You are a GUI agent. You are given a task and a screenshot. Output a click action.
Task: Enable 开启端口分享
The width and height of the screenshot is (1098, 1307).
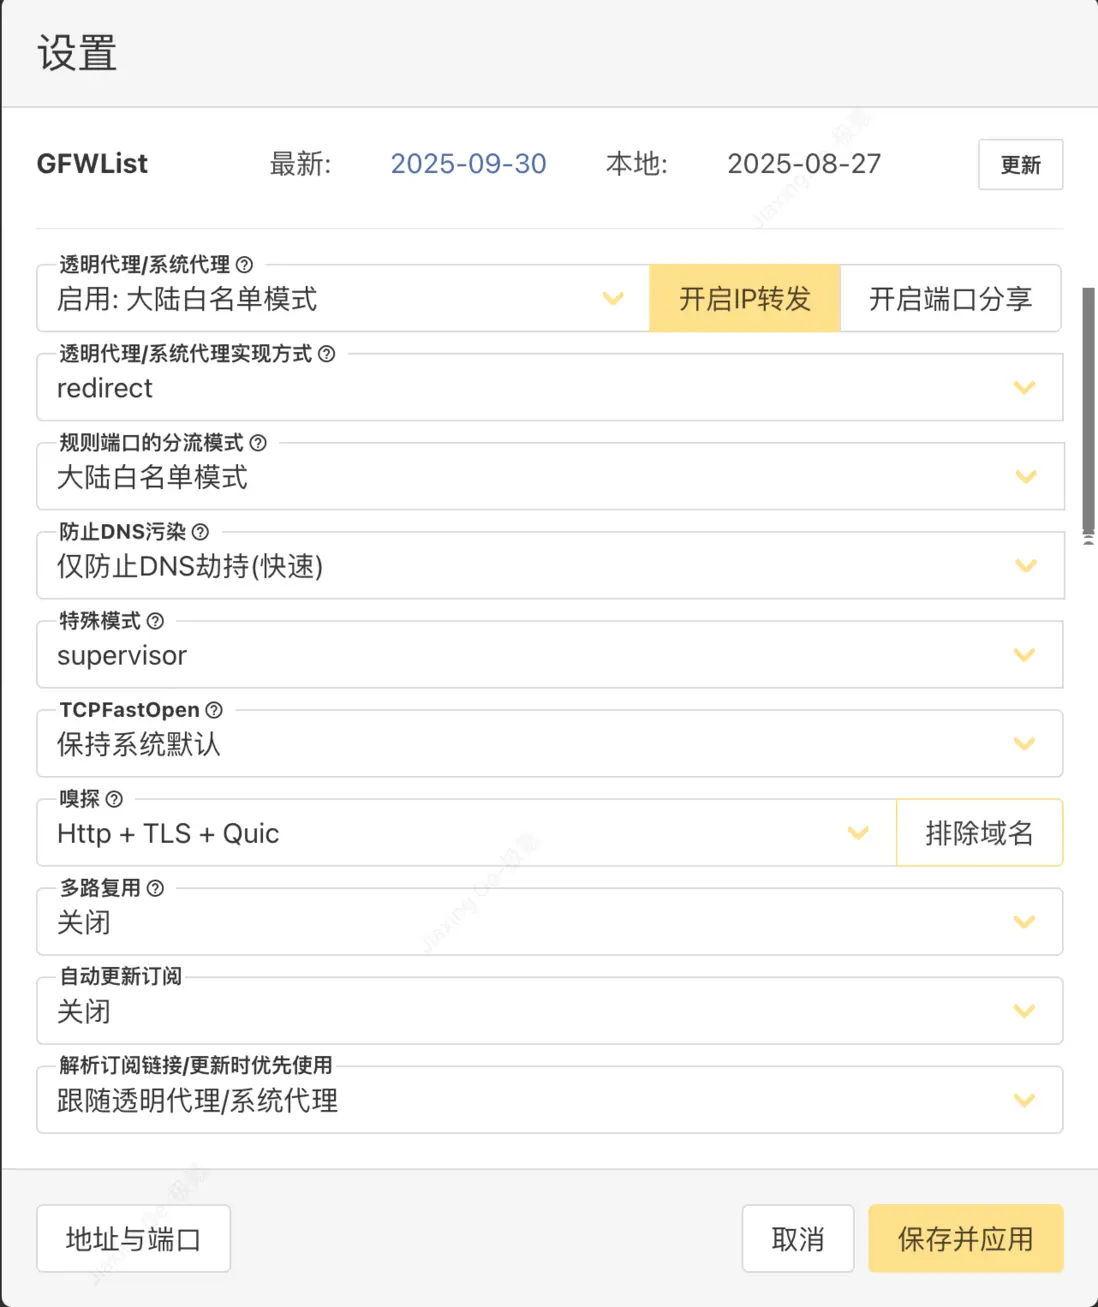click(x=950, y=298)
